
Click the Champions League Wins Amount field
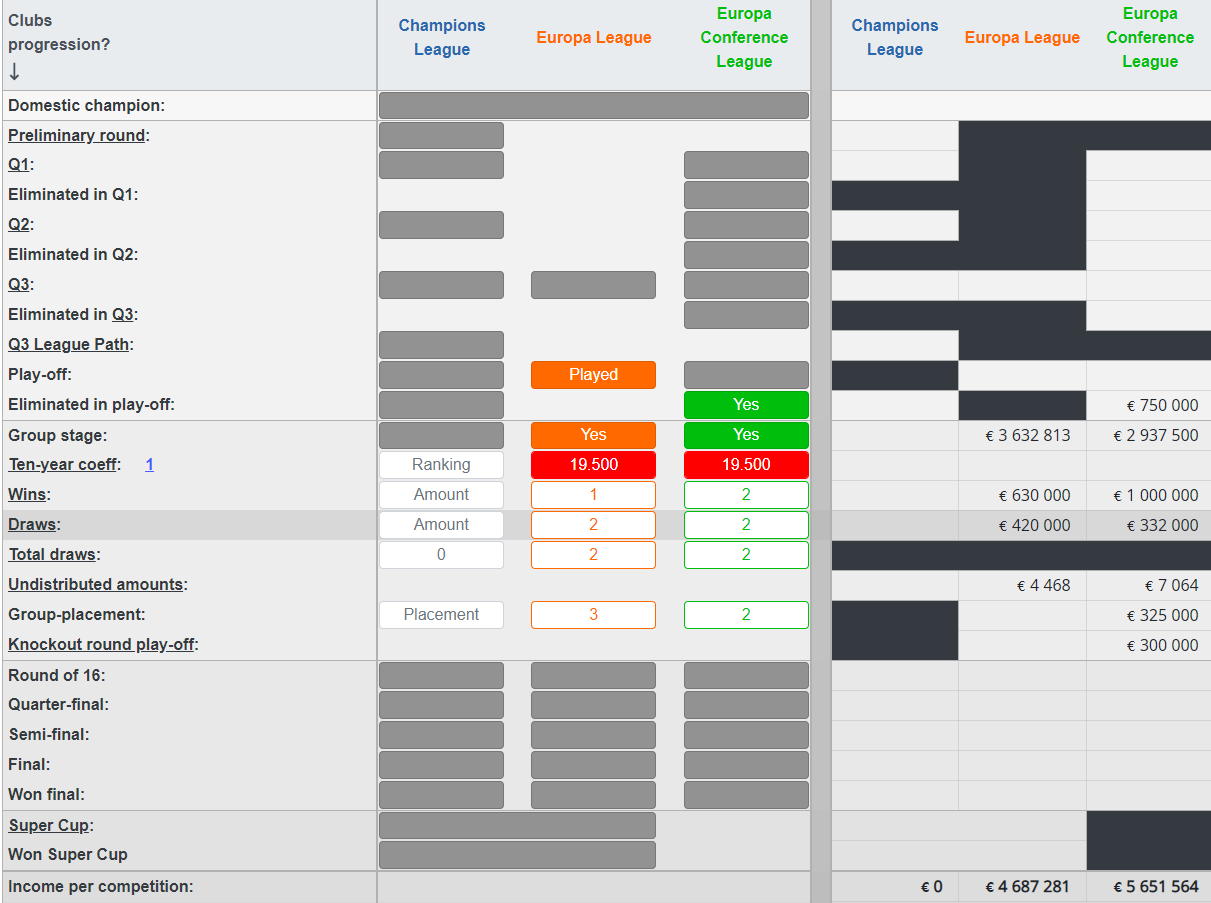tap(441, 495)
